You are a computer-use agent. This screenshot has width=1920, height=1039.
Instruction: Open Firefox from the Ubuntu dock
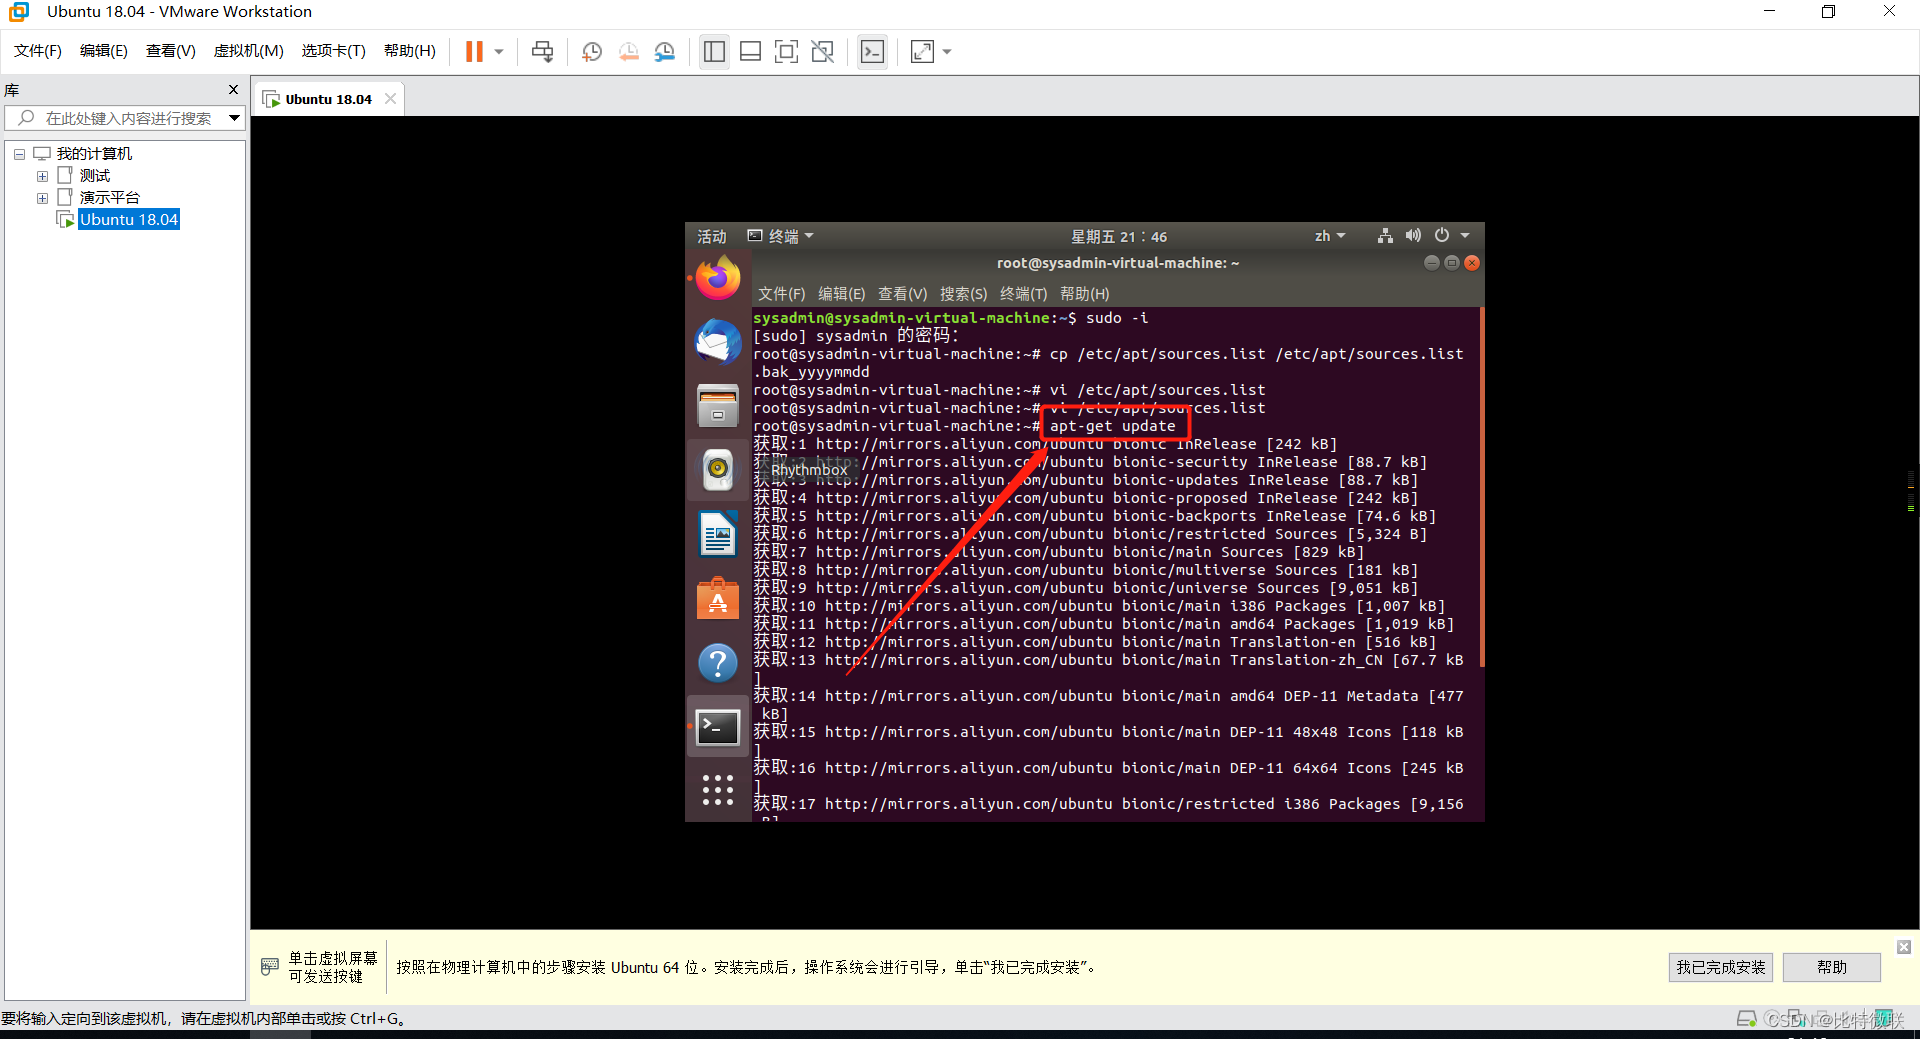pyautogui.click(x=717, y=277)
